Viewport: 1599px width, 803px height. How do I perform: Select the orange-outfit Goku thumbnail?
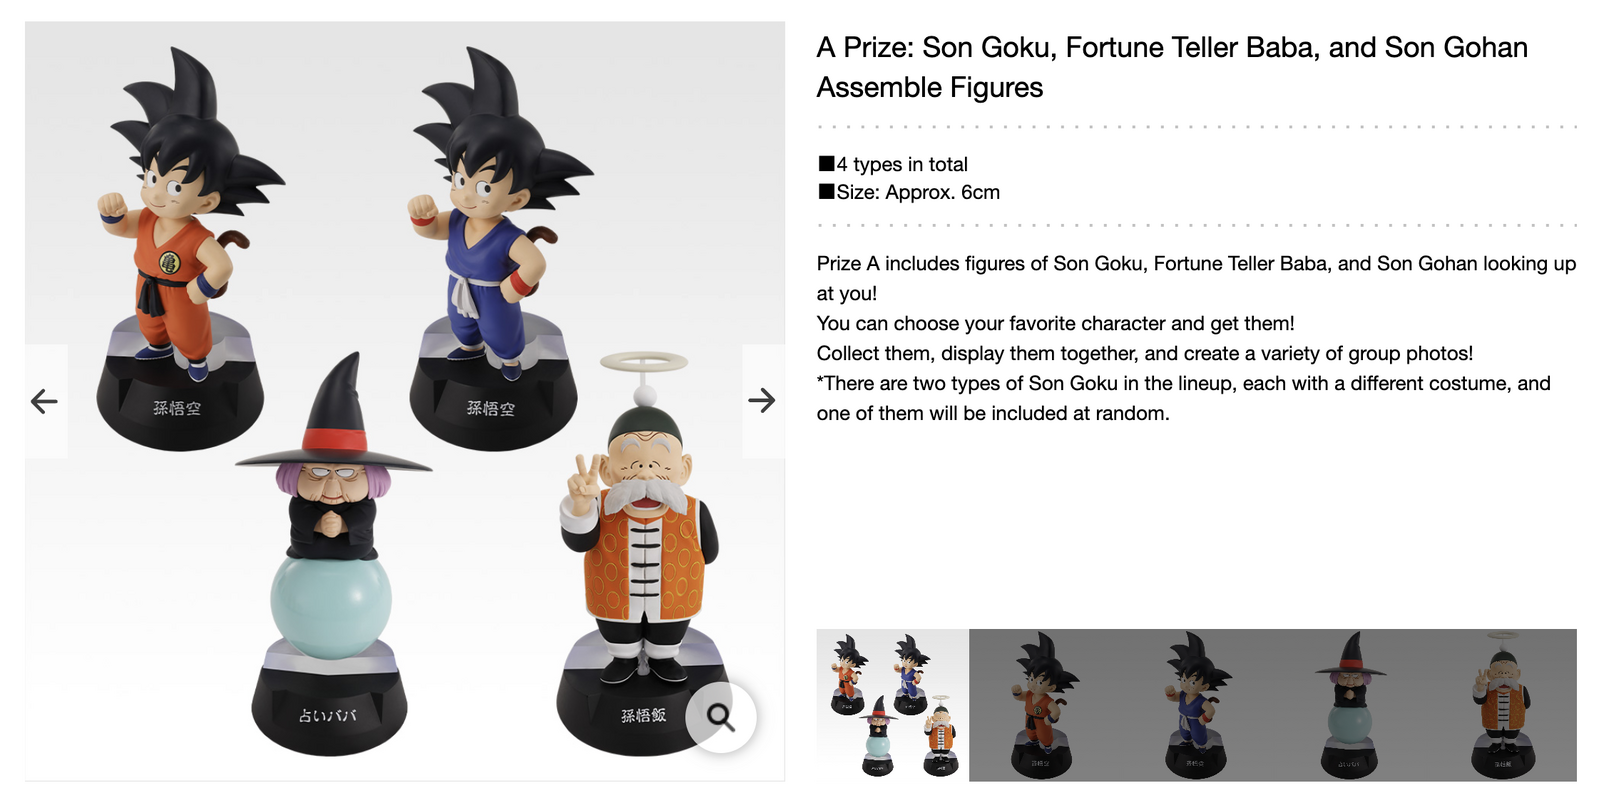click(1044, 705)
